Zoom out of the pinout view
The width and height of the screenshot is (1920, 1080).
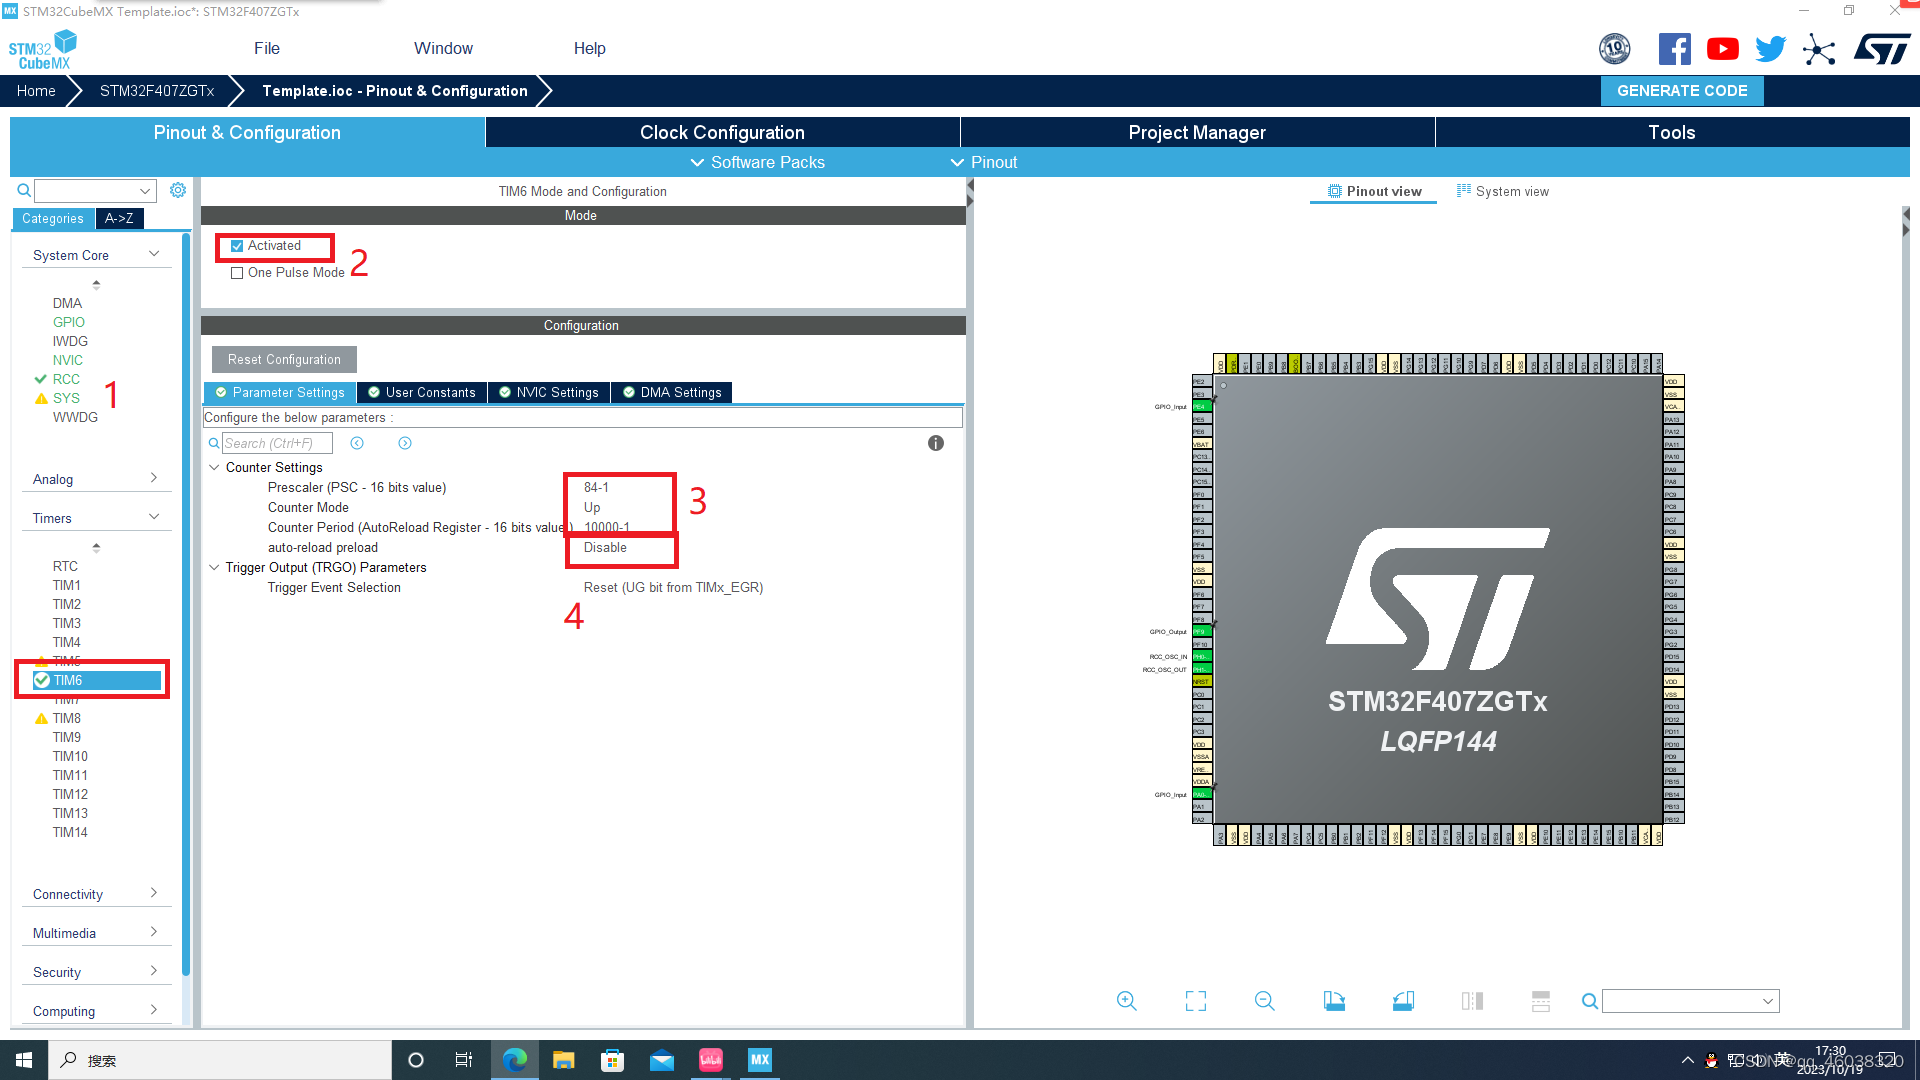pos(1264,1001)
